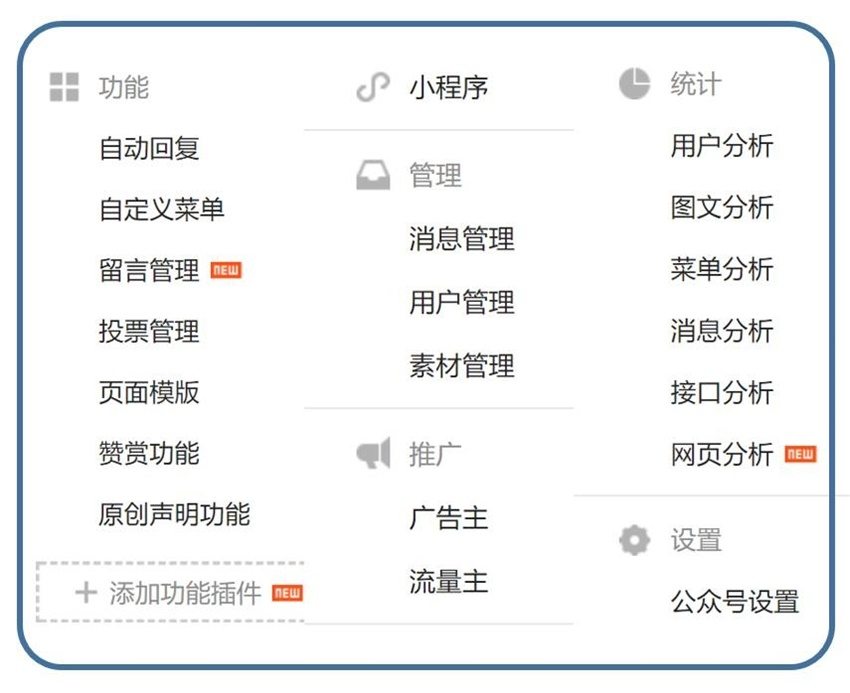Open 消息分析 under 统计

(x=722, y=331)
